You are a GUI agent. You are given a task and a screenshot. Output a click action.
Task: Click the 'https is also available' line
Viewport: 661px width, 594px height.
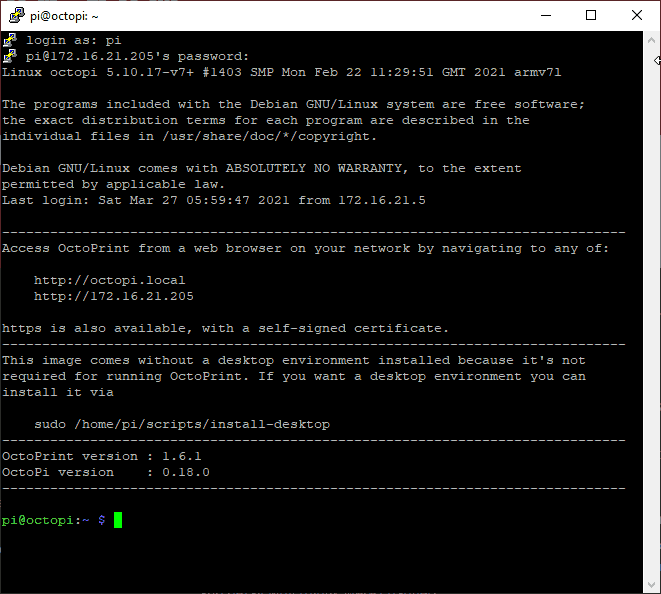pyautogui.click(x=226, y=328)
